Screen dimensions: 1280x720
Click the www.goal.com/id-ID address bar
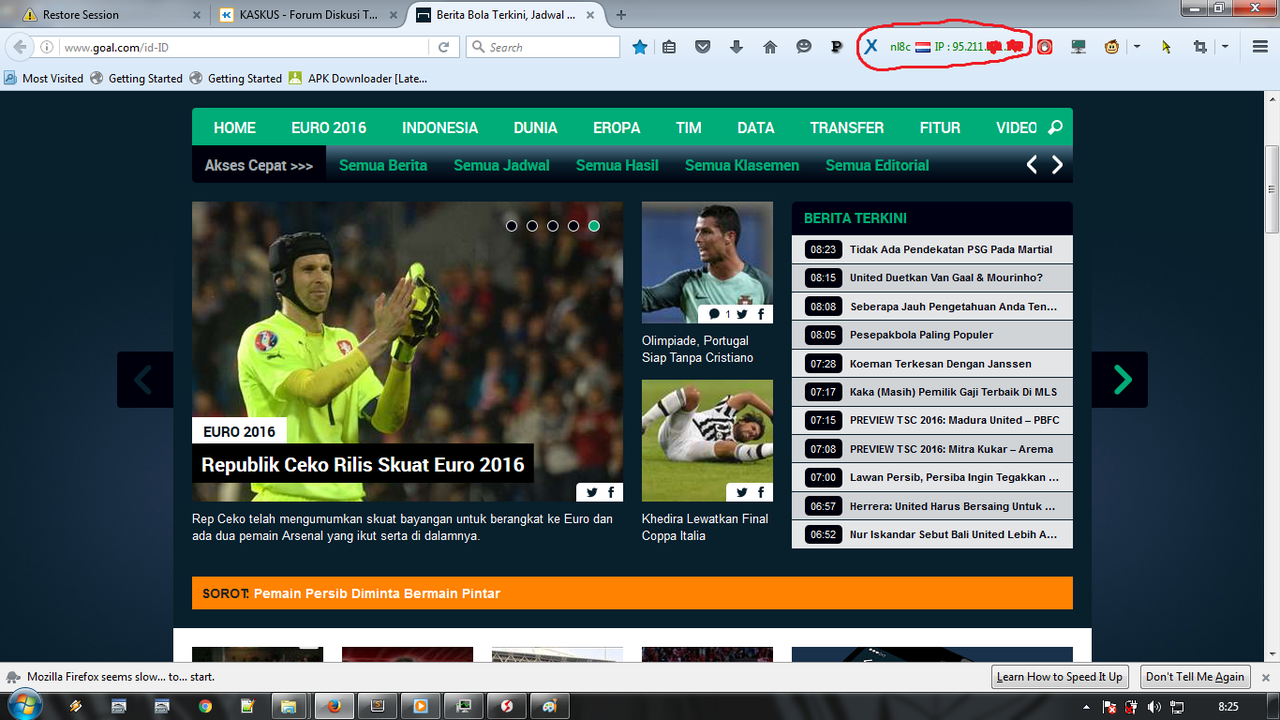click(x=245, y=47)
